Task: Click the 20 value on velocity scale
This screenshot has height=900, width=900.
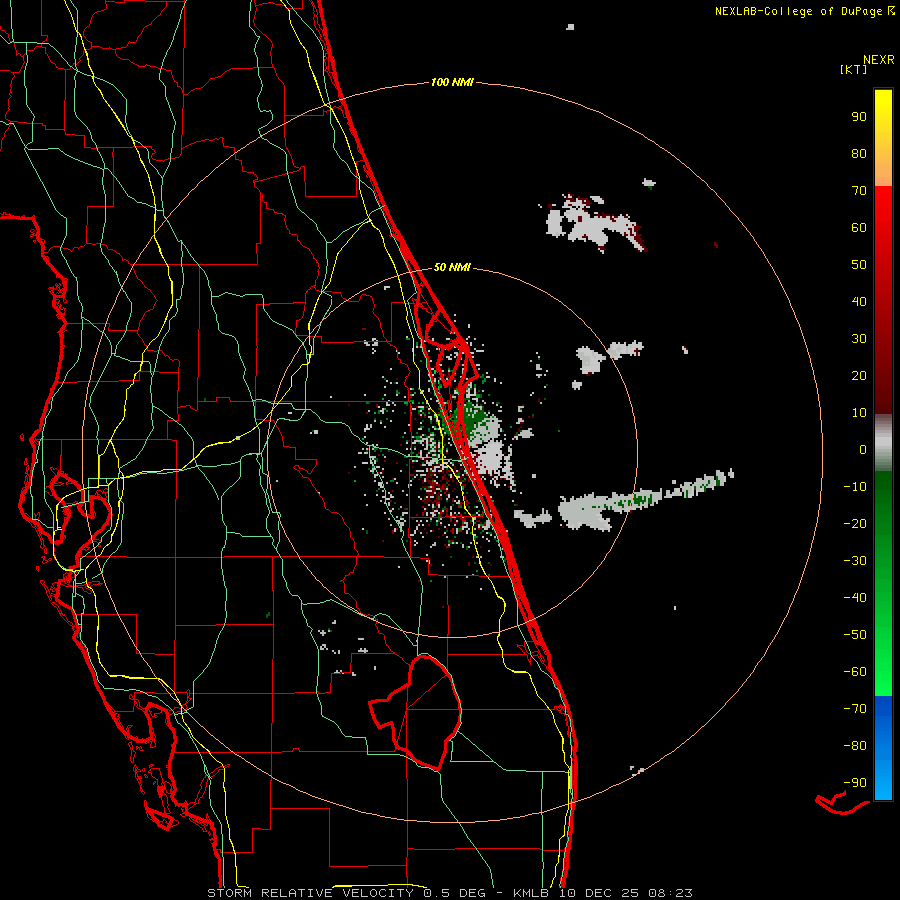Action: coord(859,375)
